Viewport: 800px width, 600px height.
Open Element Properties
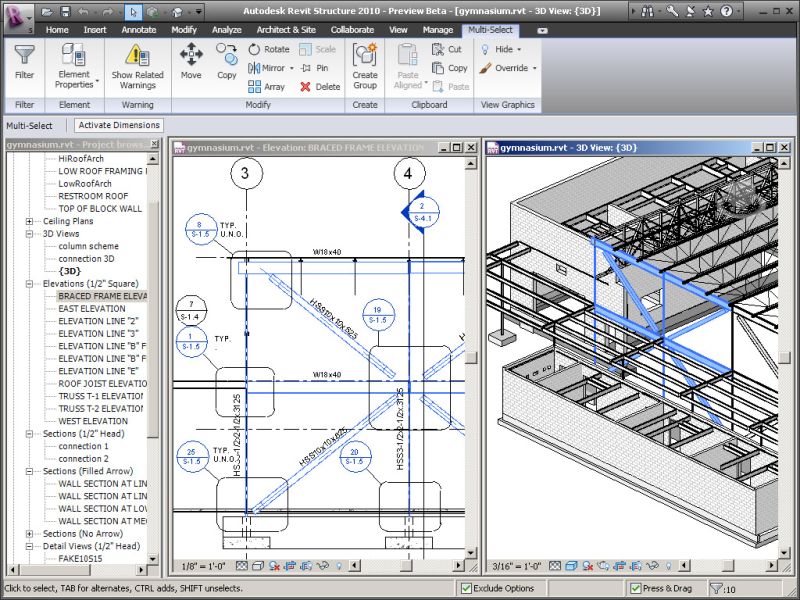[74, 66]
